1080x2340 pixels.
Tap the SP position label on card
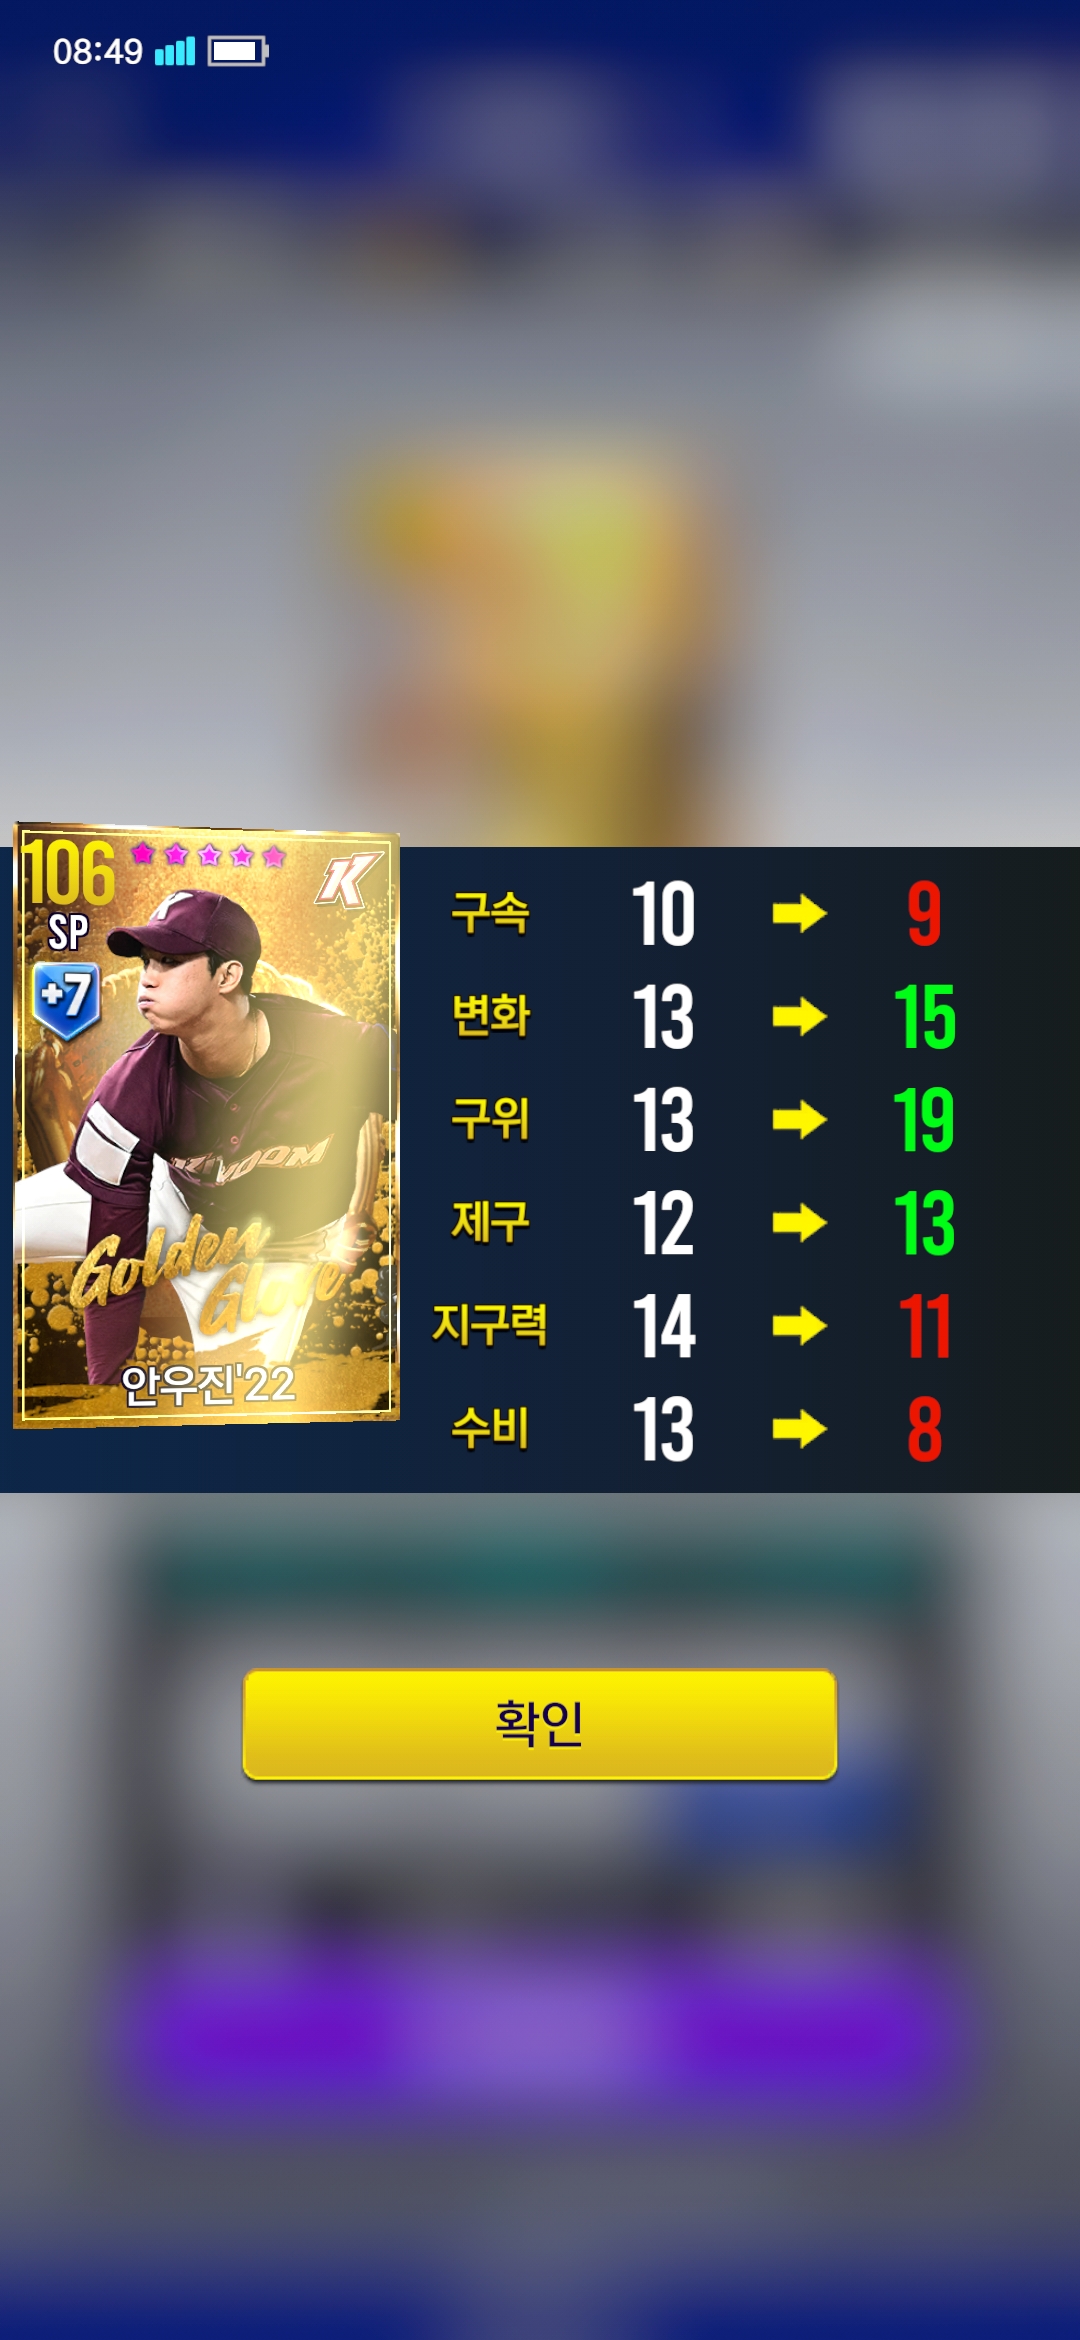click(x=68, y=932)
